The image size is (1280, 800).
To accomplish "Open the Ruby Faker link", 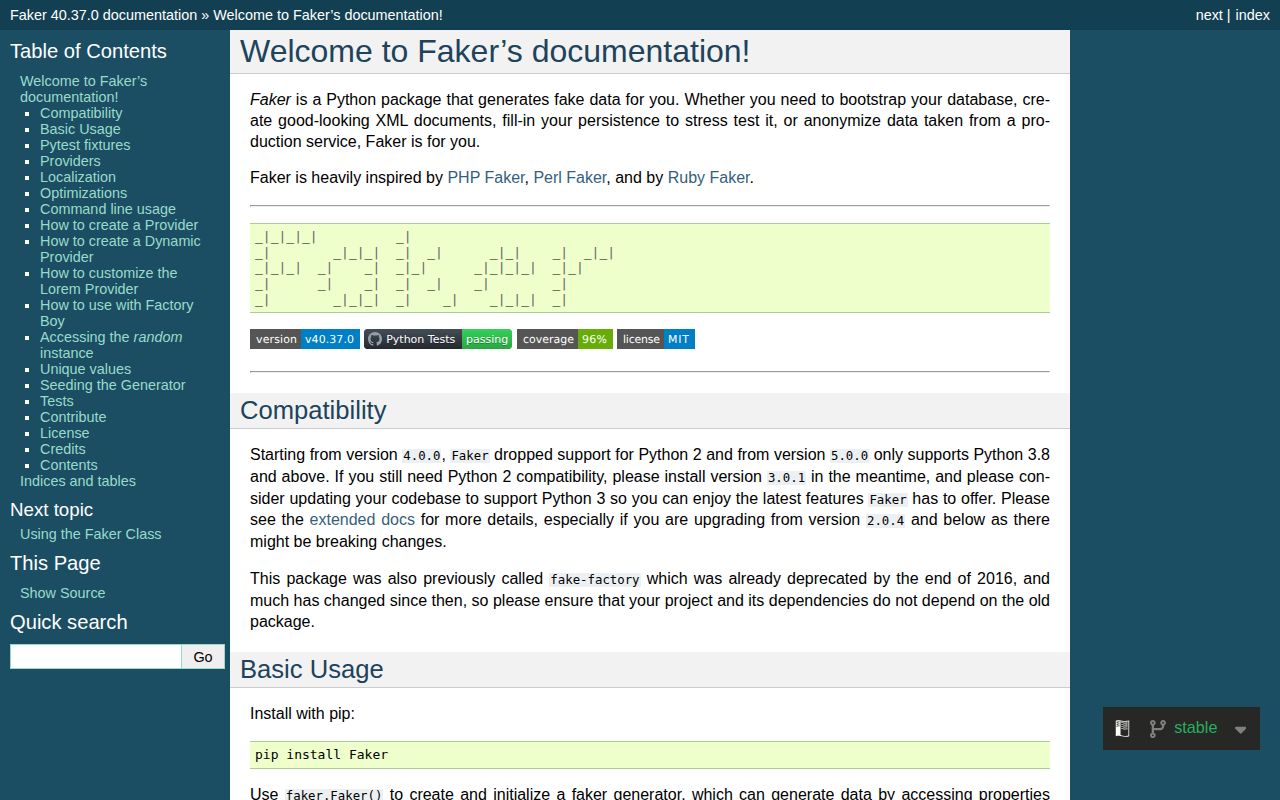I will click(x=709, y=177).
